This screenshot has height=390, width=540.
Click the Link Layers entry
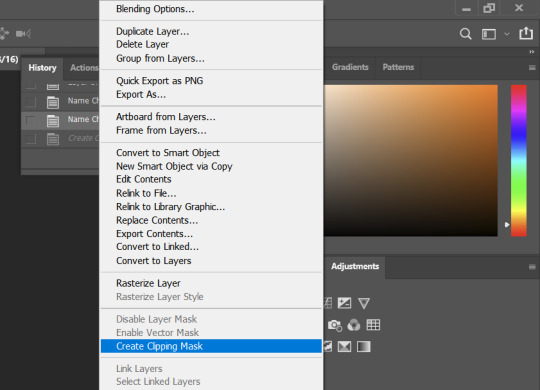click(211, 369)
